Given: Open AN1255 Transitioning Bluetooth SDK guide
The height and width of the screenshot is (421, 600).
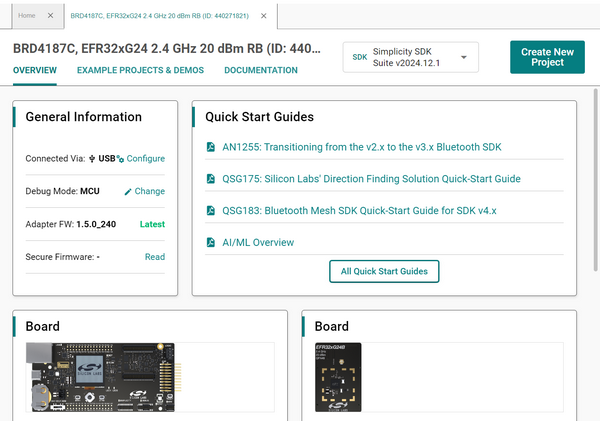Looking at the screenshot, I should pos(362,147).
